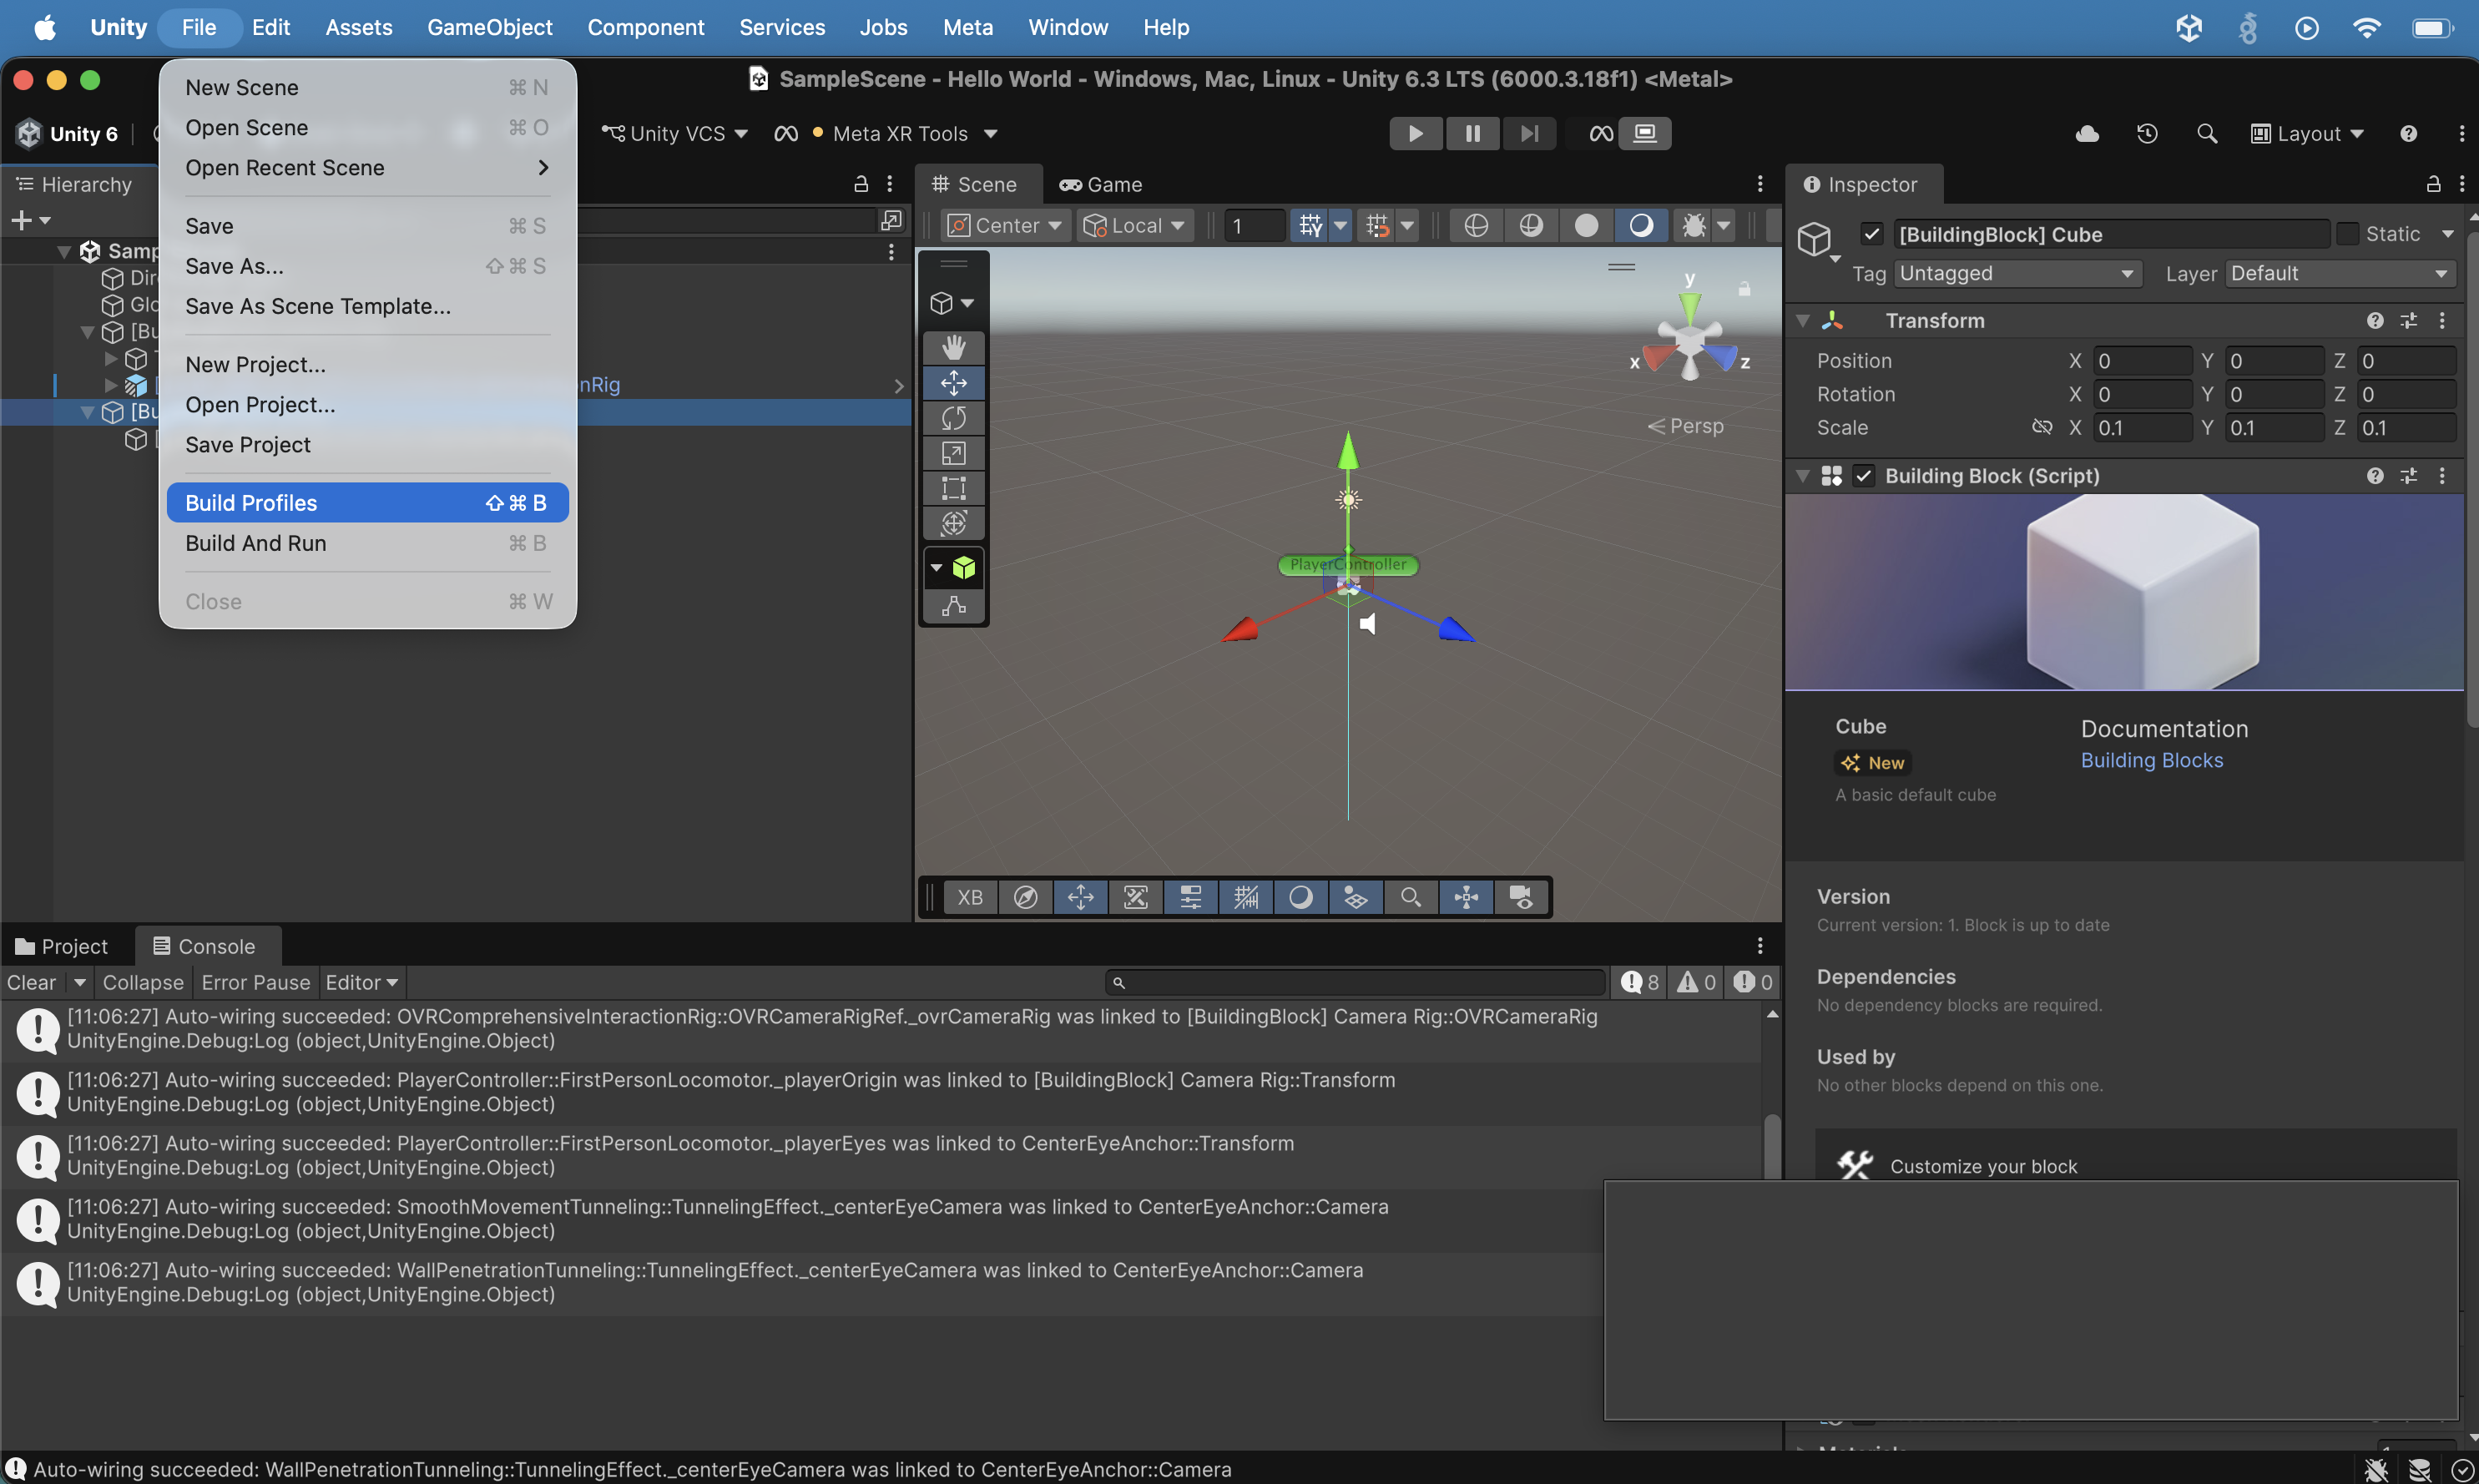Click the Pause button

point(1472,133)
